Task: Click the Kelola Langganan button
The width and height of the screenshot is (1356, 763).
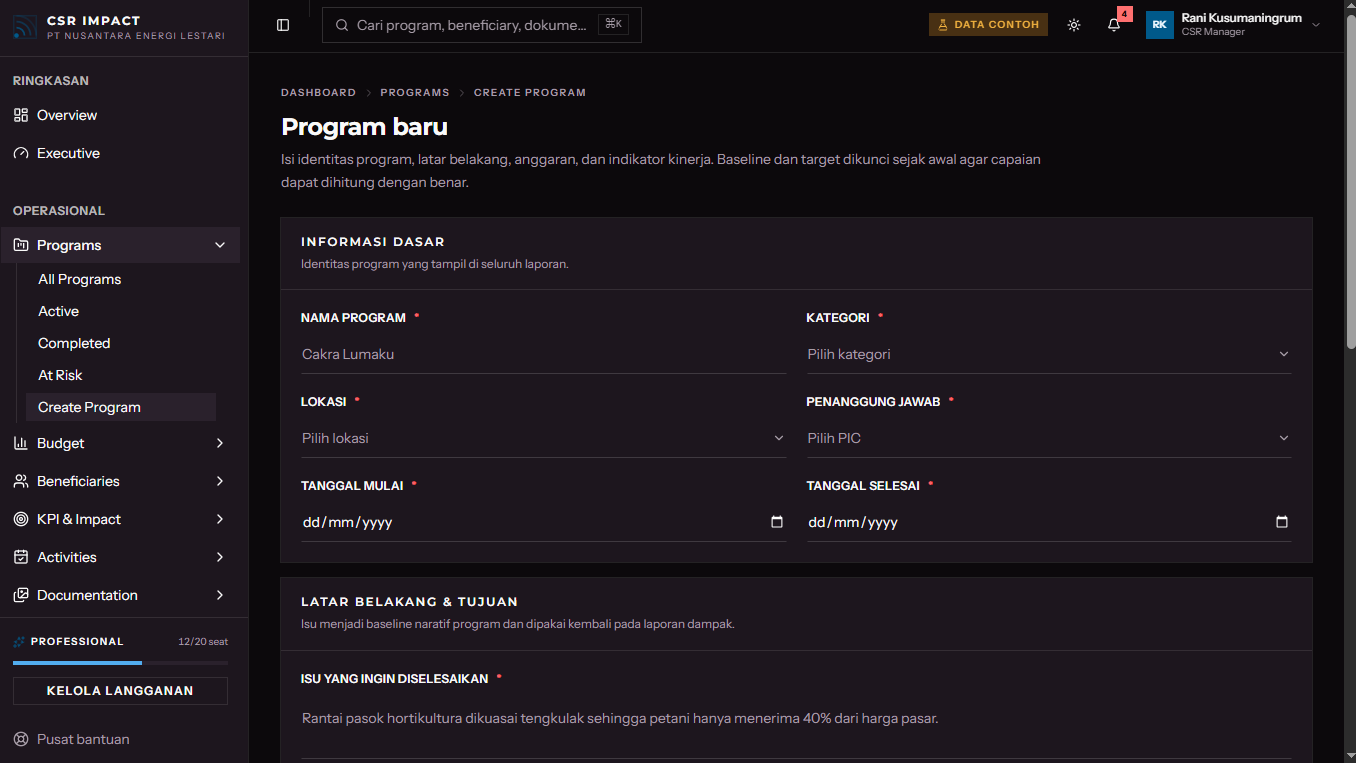Action: (x=120, y=691)
